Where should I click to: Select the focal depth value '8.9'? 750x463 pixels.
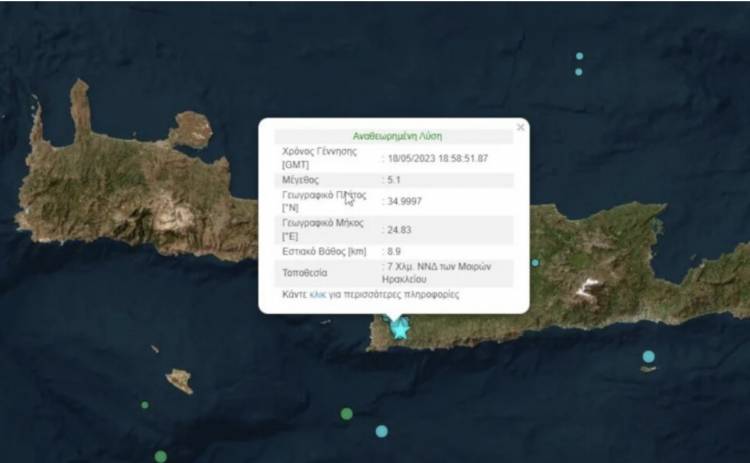click(394, 251)
